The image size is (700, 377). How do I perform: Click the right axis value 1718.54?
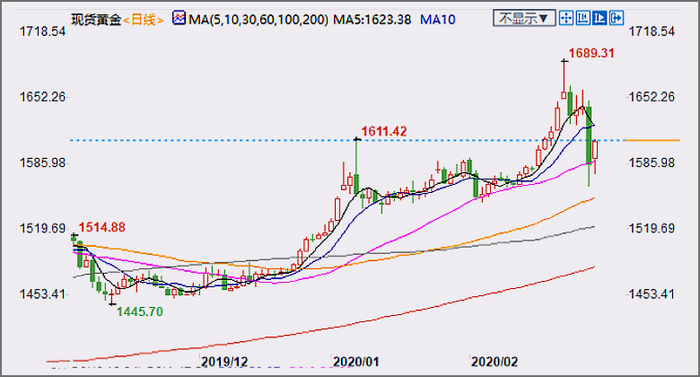click(652, 31)
